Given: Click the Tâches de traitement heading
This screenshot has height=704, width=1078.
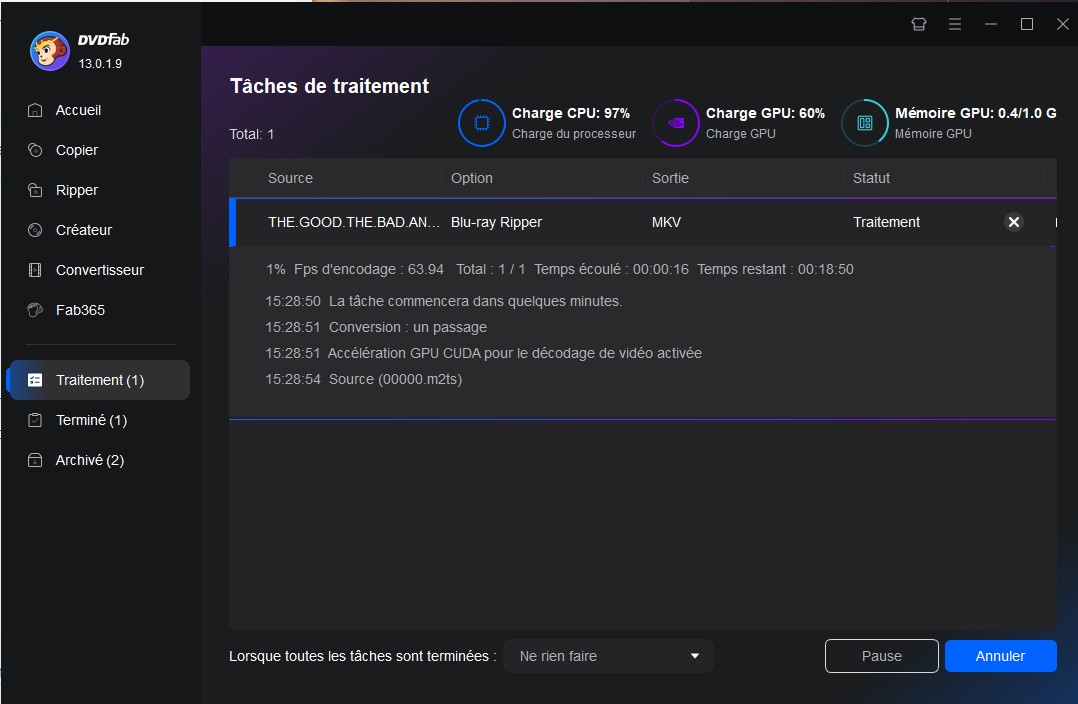Looking at the screenshot, I should [x=329, y=86].
